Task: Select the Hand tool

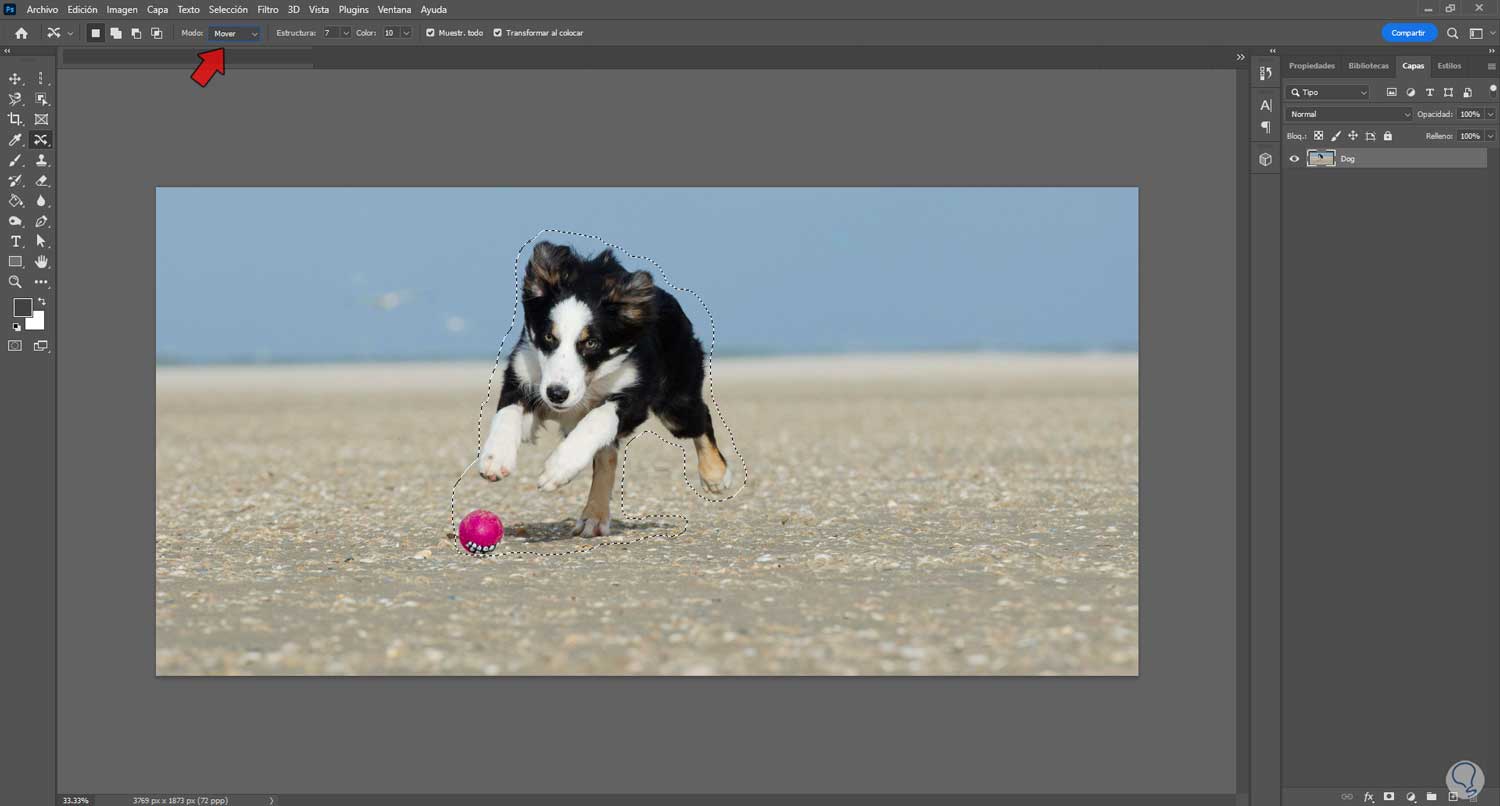Action: click(x=41, y=262)
